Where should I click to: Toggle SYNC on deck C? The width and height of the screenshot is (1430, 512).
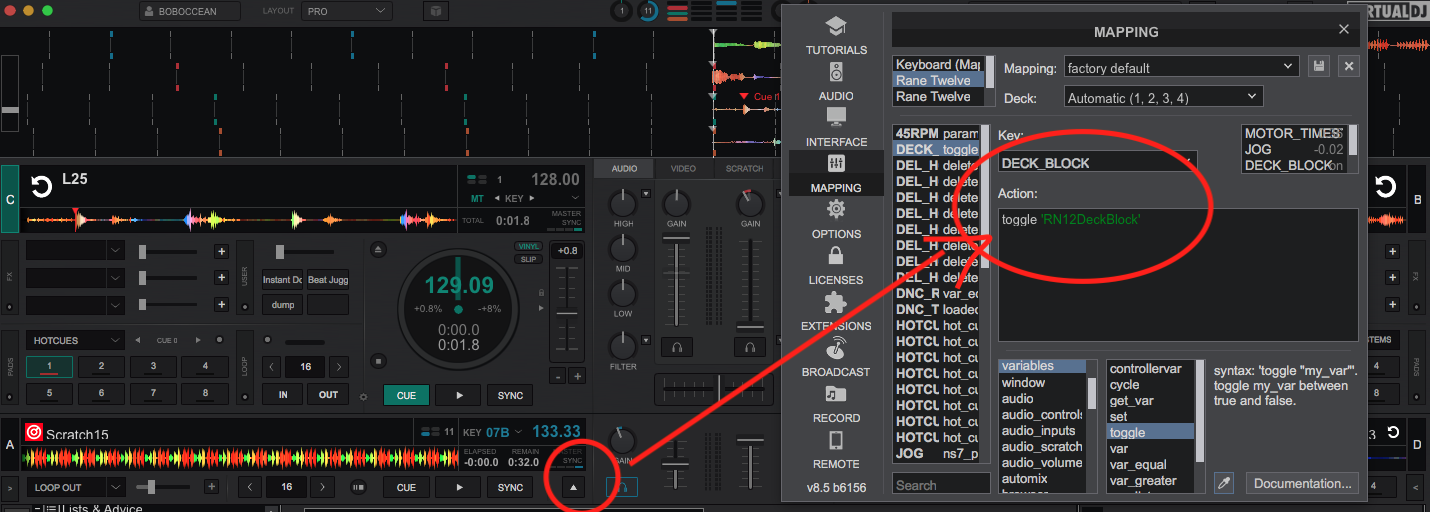[510, 395]
